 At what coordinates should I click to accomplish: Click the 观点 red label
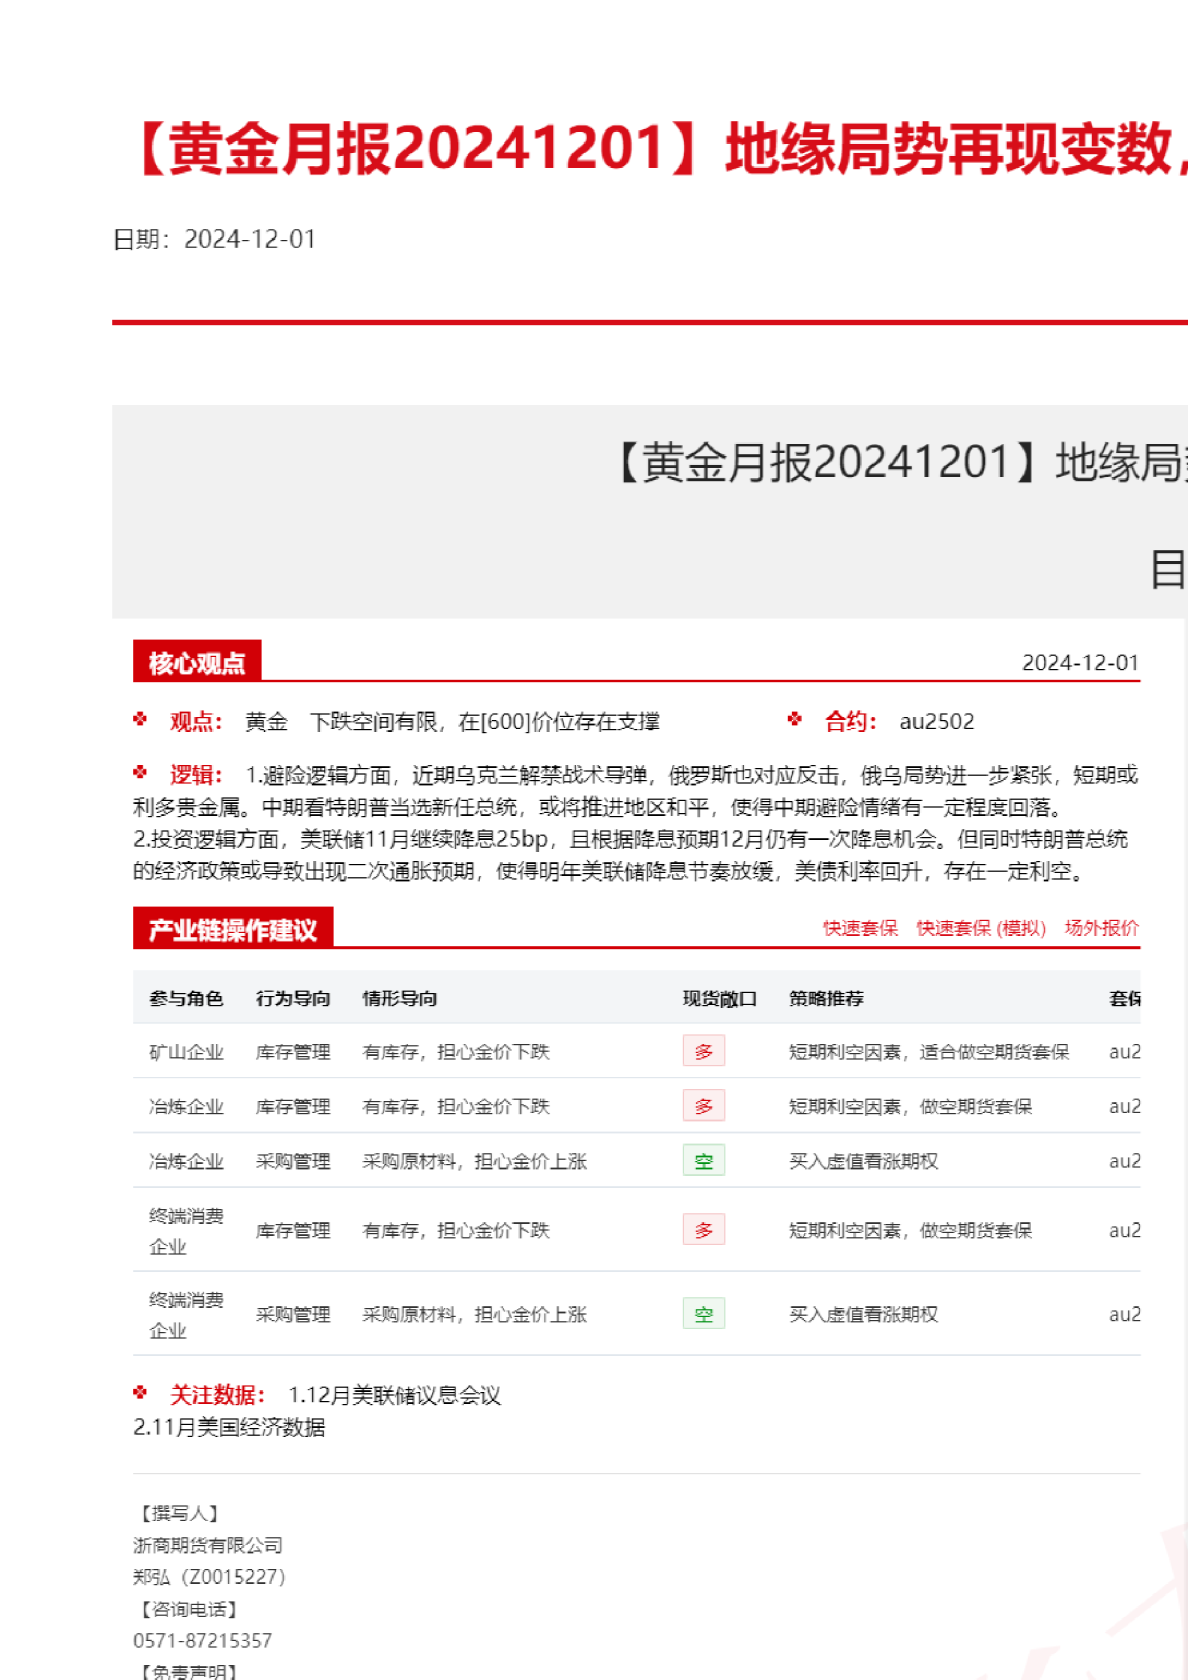pyautogui.click(x=196, y=721)
